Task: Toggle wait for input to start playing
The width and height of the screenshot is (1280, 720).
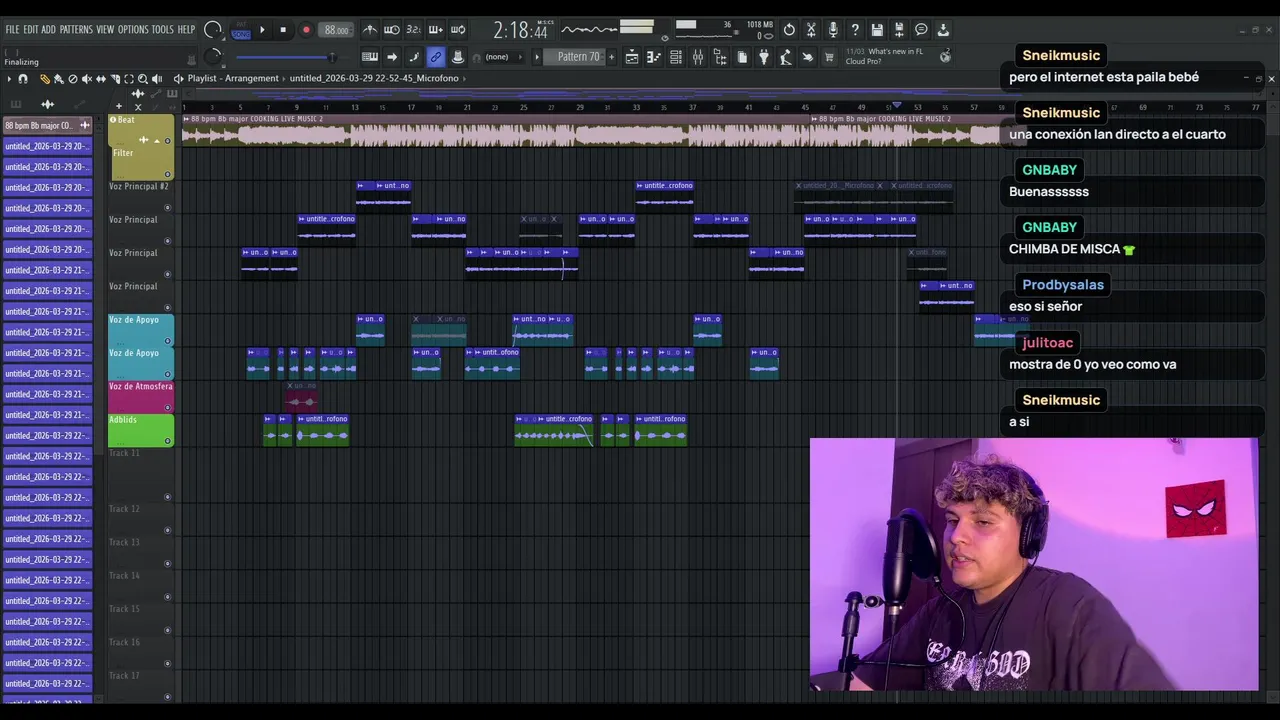Action: [392, 30]
